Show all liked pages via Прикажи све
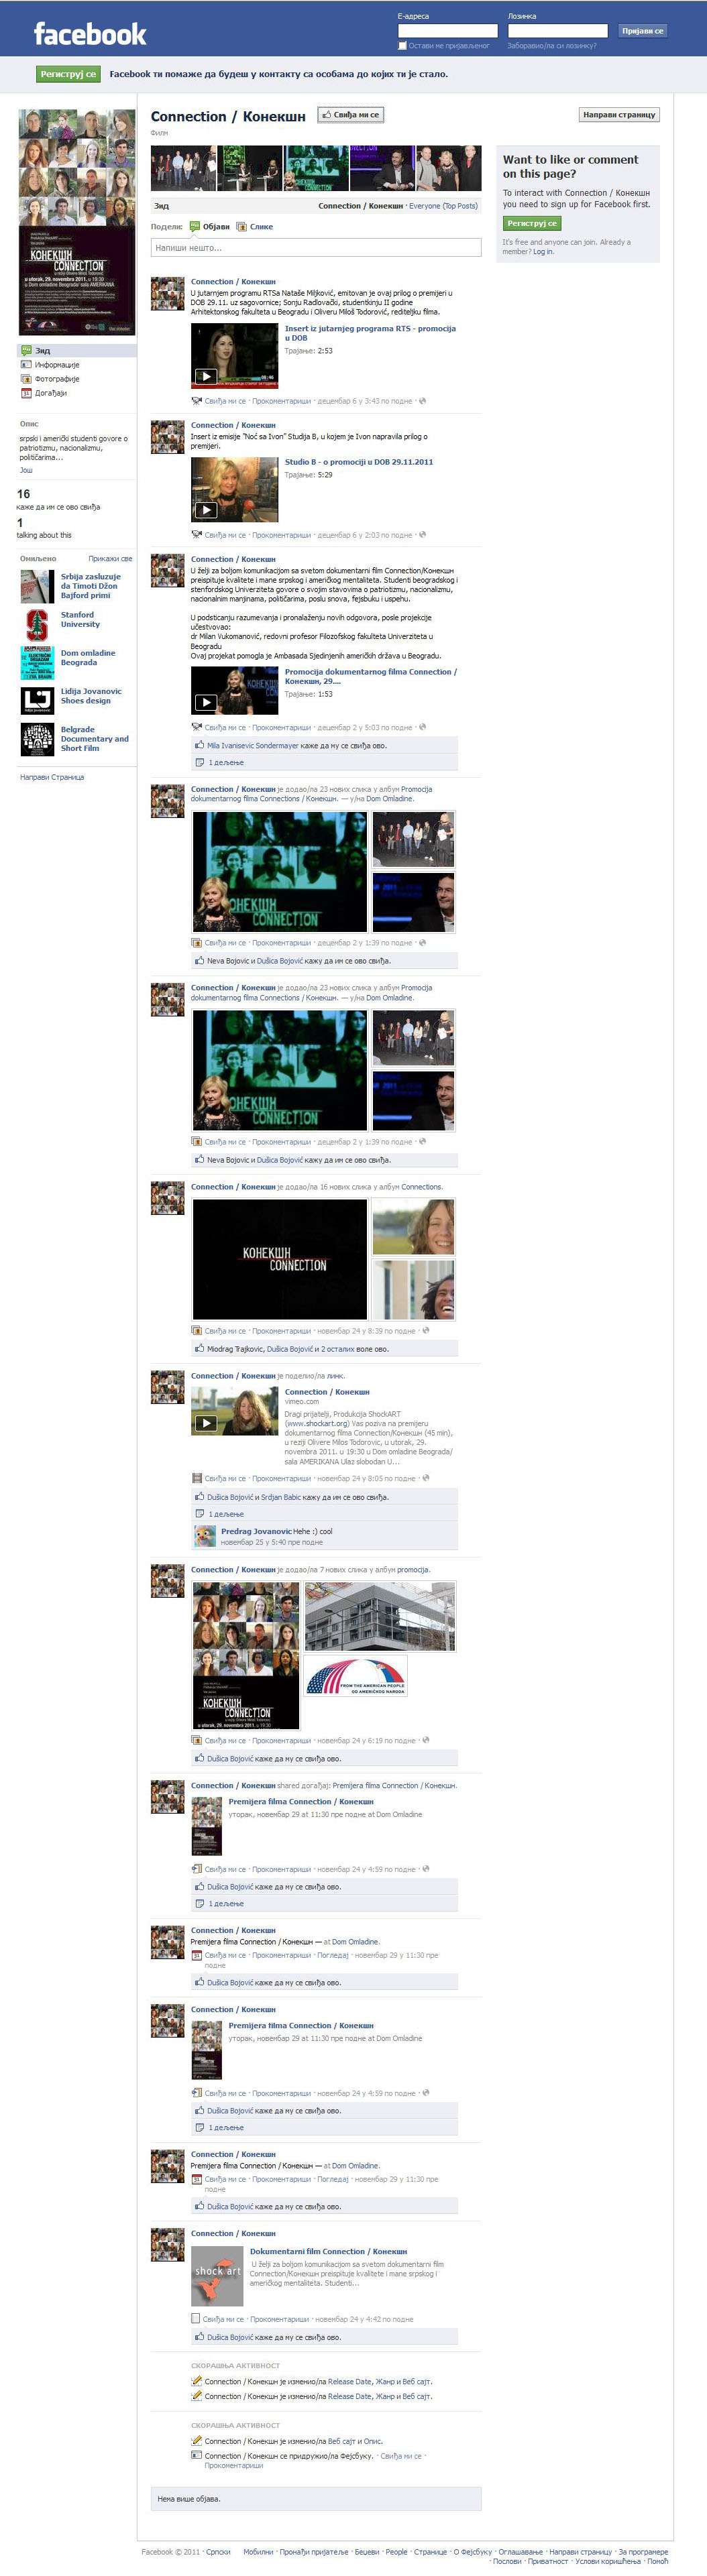The image size is (707, 2576). point(110,559)
